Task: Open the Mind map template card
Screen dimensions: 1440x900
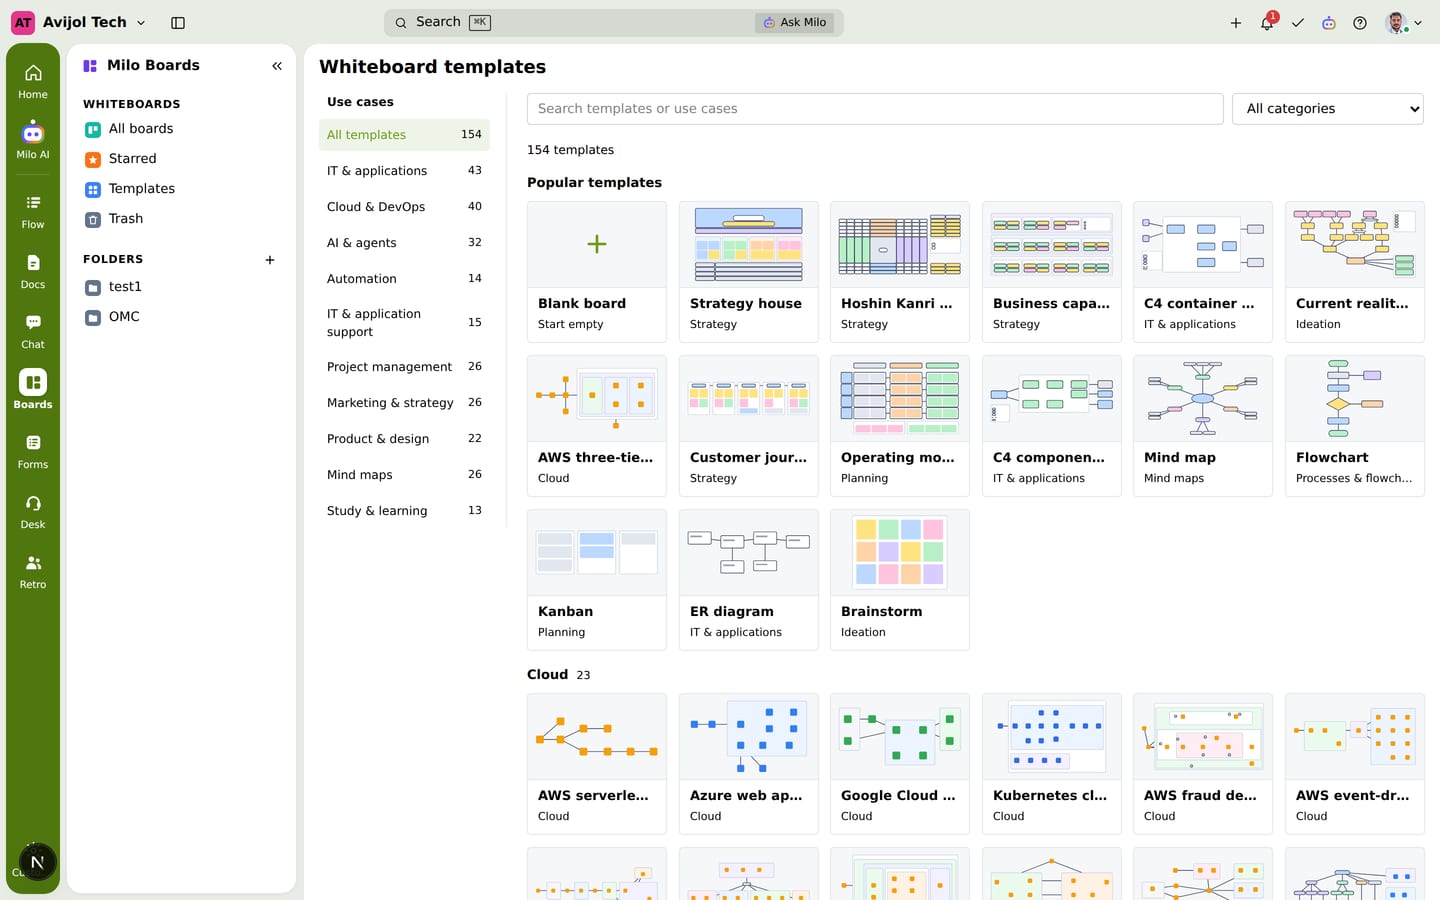Action: click(x=1203, y=426)
